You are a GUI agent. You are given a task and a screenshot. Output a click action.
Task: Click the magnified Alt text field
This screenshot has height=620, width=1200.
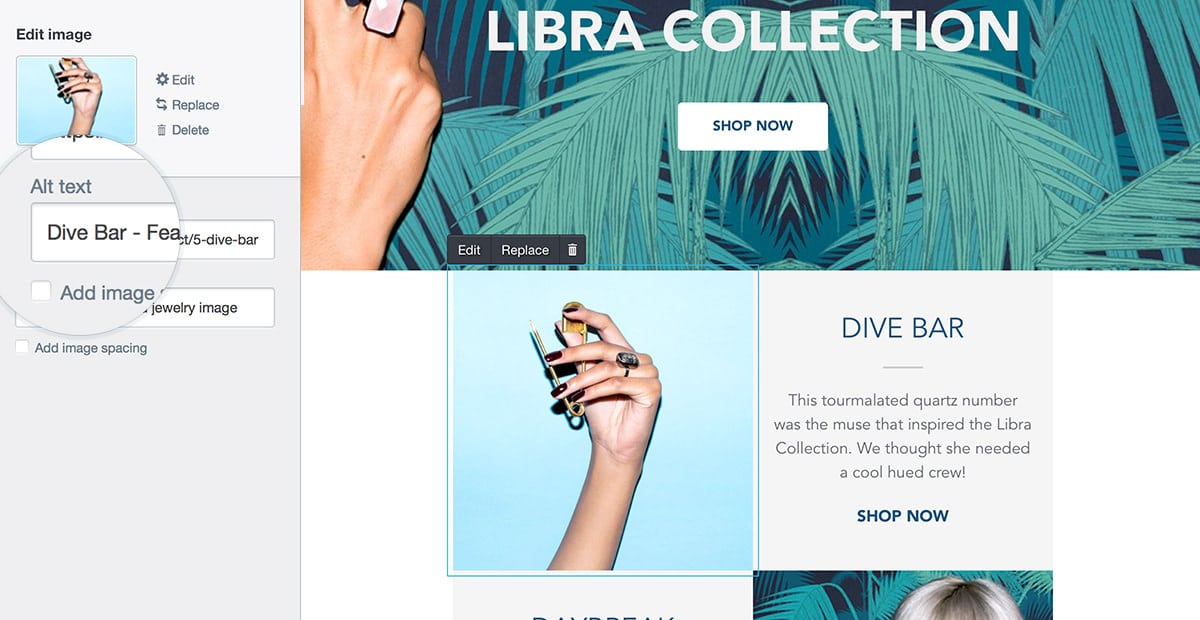click(105, 232)
